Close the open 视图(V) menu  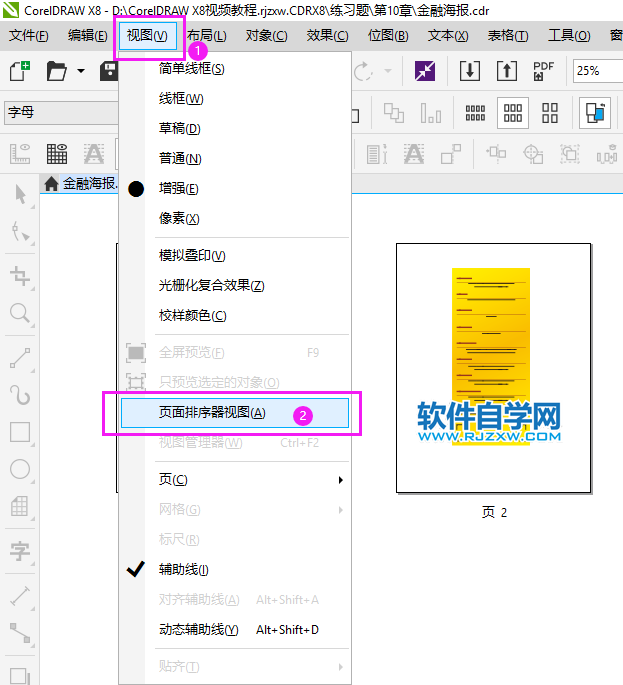[147, 35]
